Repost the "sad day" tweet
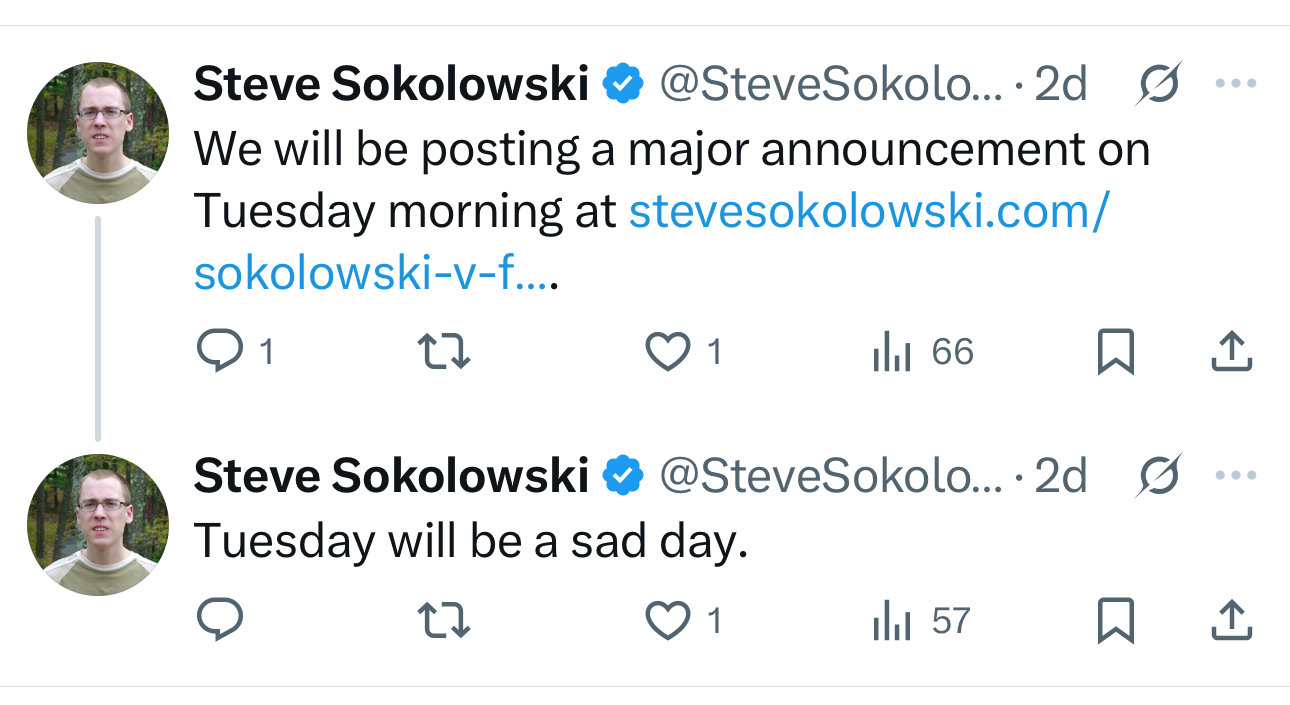The height and width of the screenshot is (705, 1290). [x=443, y=621]
